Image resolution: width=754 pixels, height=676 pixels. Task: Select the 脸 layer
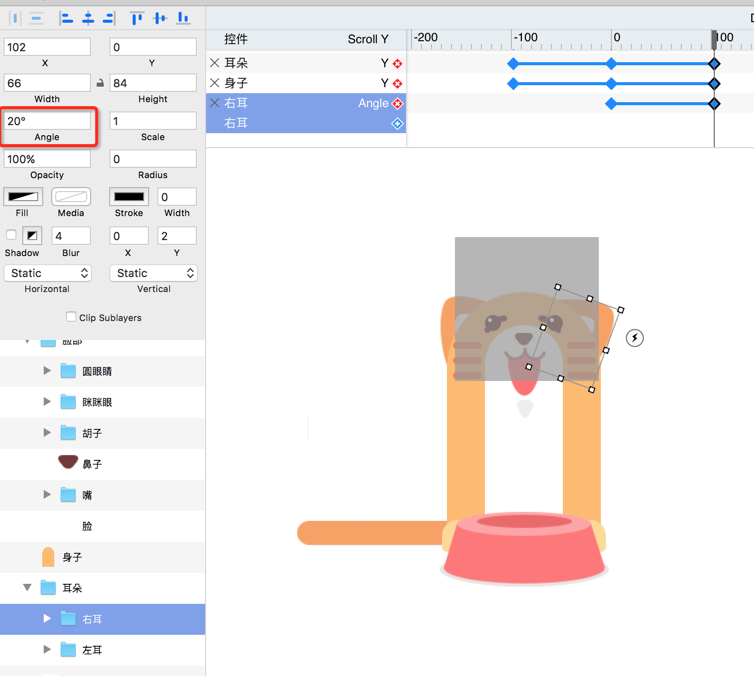click(x=102, y=526)
